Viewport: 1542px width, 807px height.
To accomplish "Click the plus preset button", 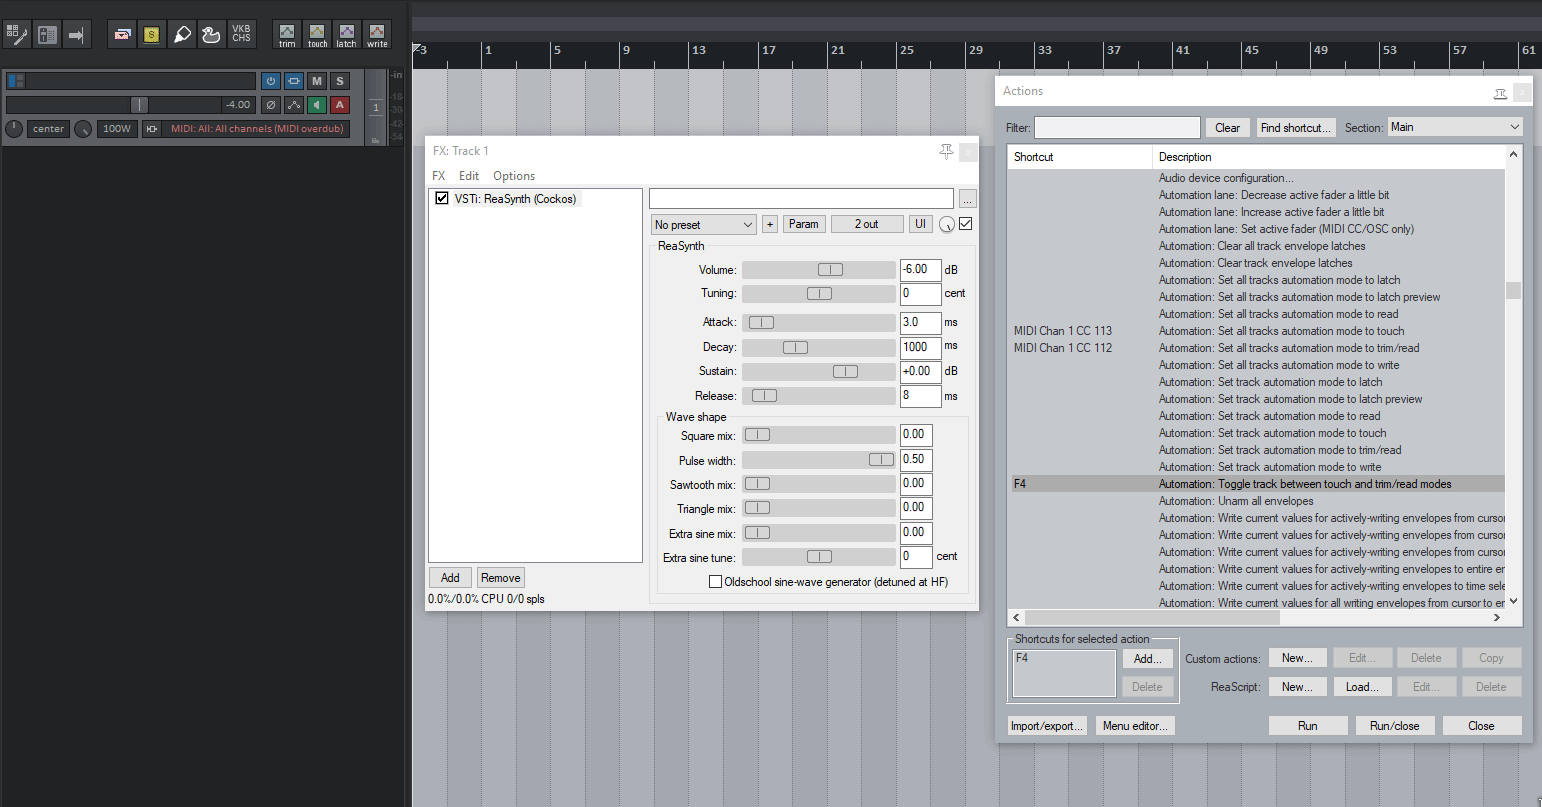I will (x=770, y=224).
